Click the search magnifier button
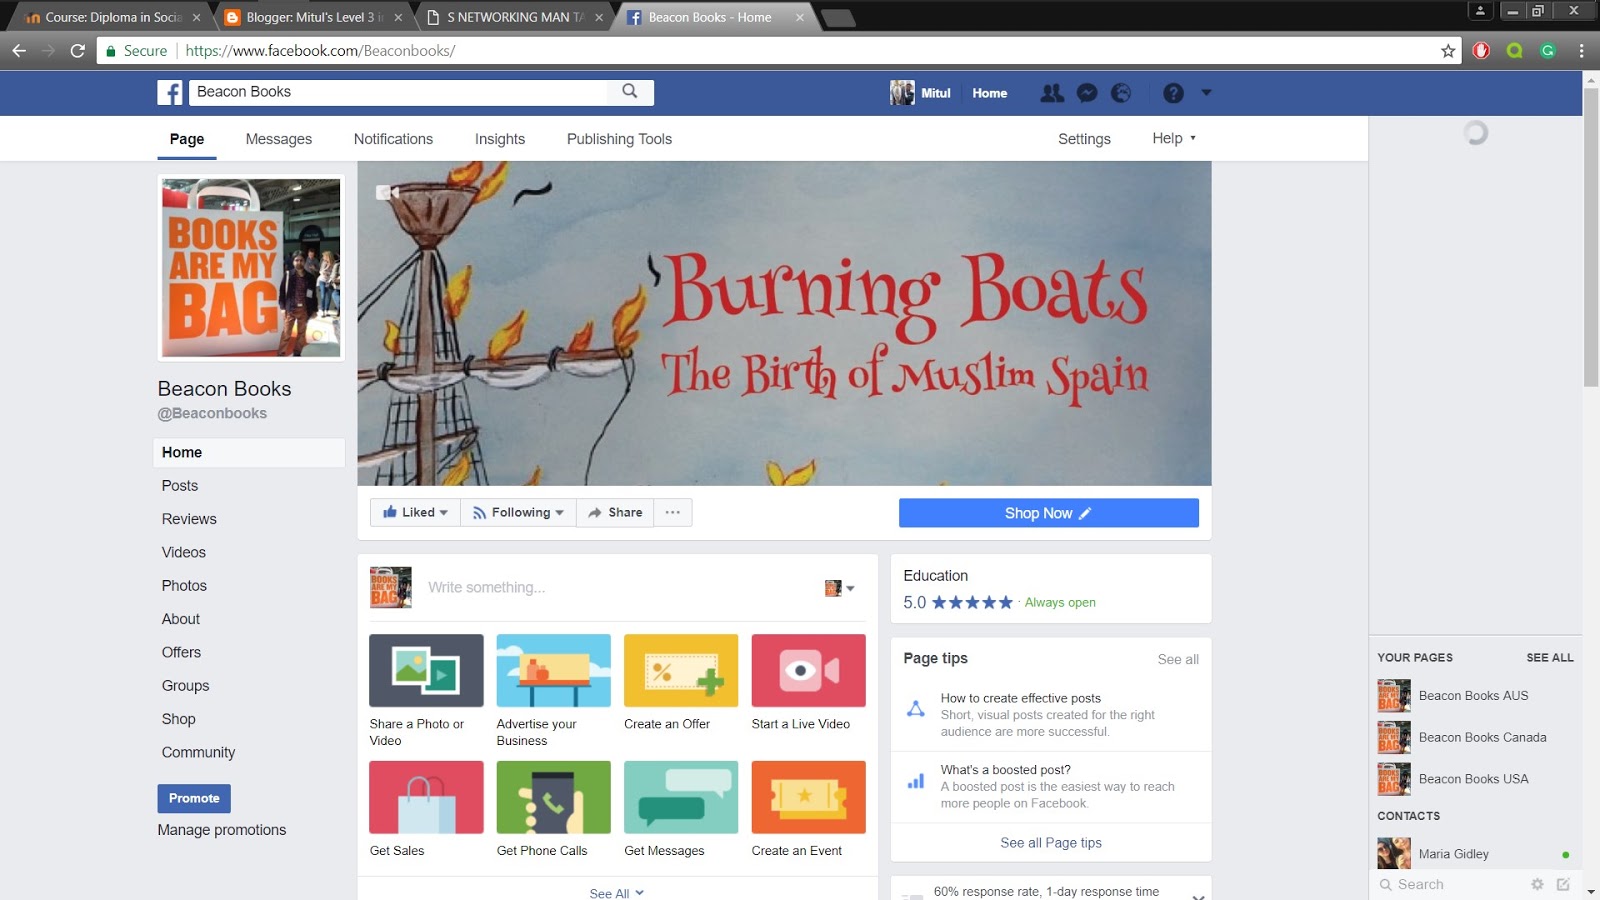This screenshot has height=900, width=1600. tap(630, 92)
